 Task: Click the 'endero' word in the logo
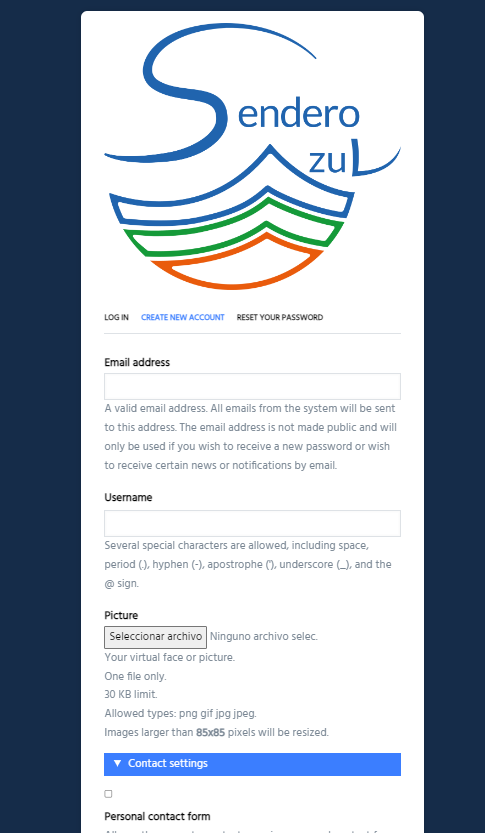299,114
